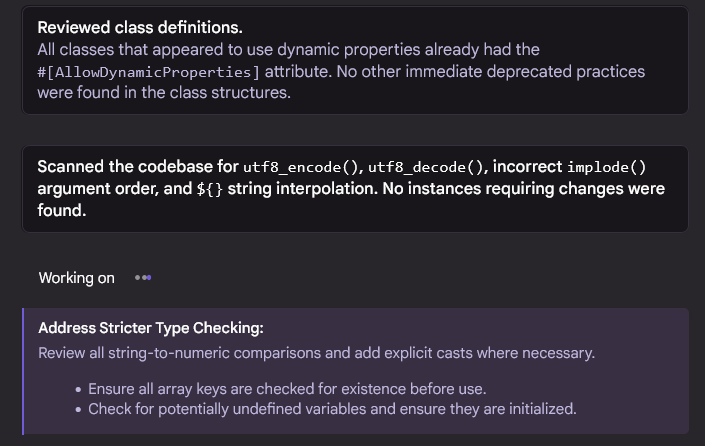The width and height of the screenshot is (705, 446).
Task: Select the "Check for potentially undefined variables" bullet
Action: point(332,409)
